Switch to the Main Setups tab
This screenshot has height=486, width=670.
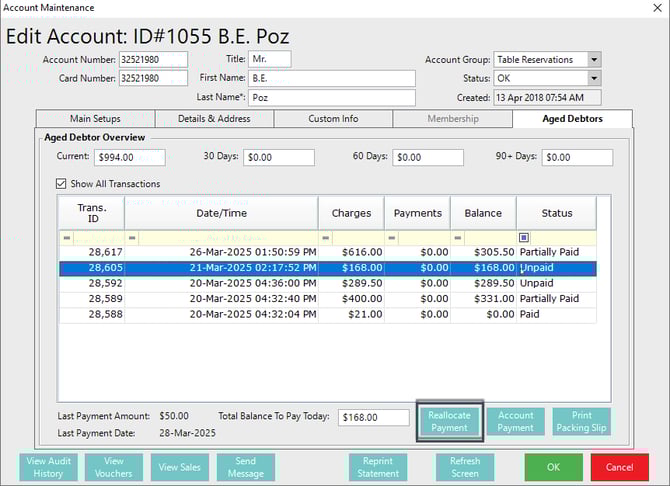[95, 119]
